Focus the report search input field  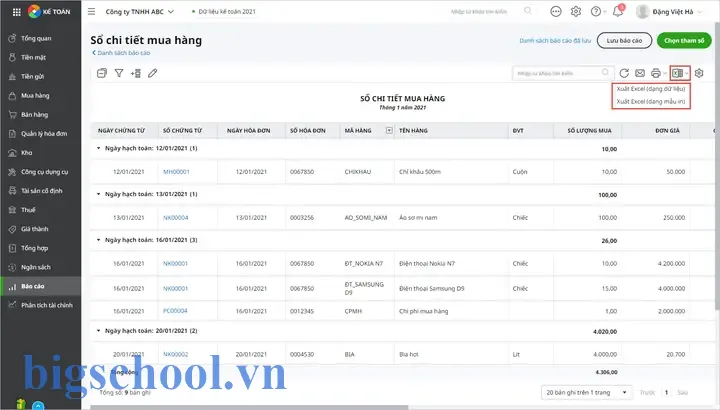pyautogui.click(x=563, y=73)
